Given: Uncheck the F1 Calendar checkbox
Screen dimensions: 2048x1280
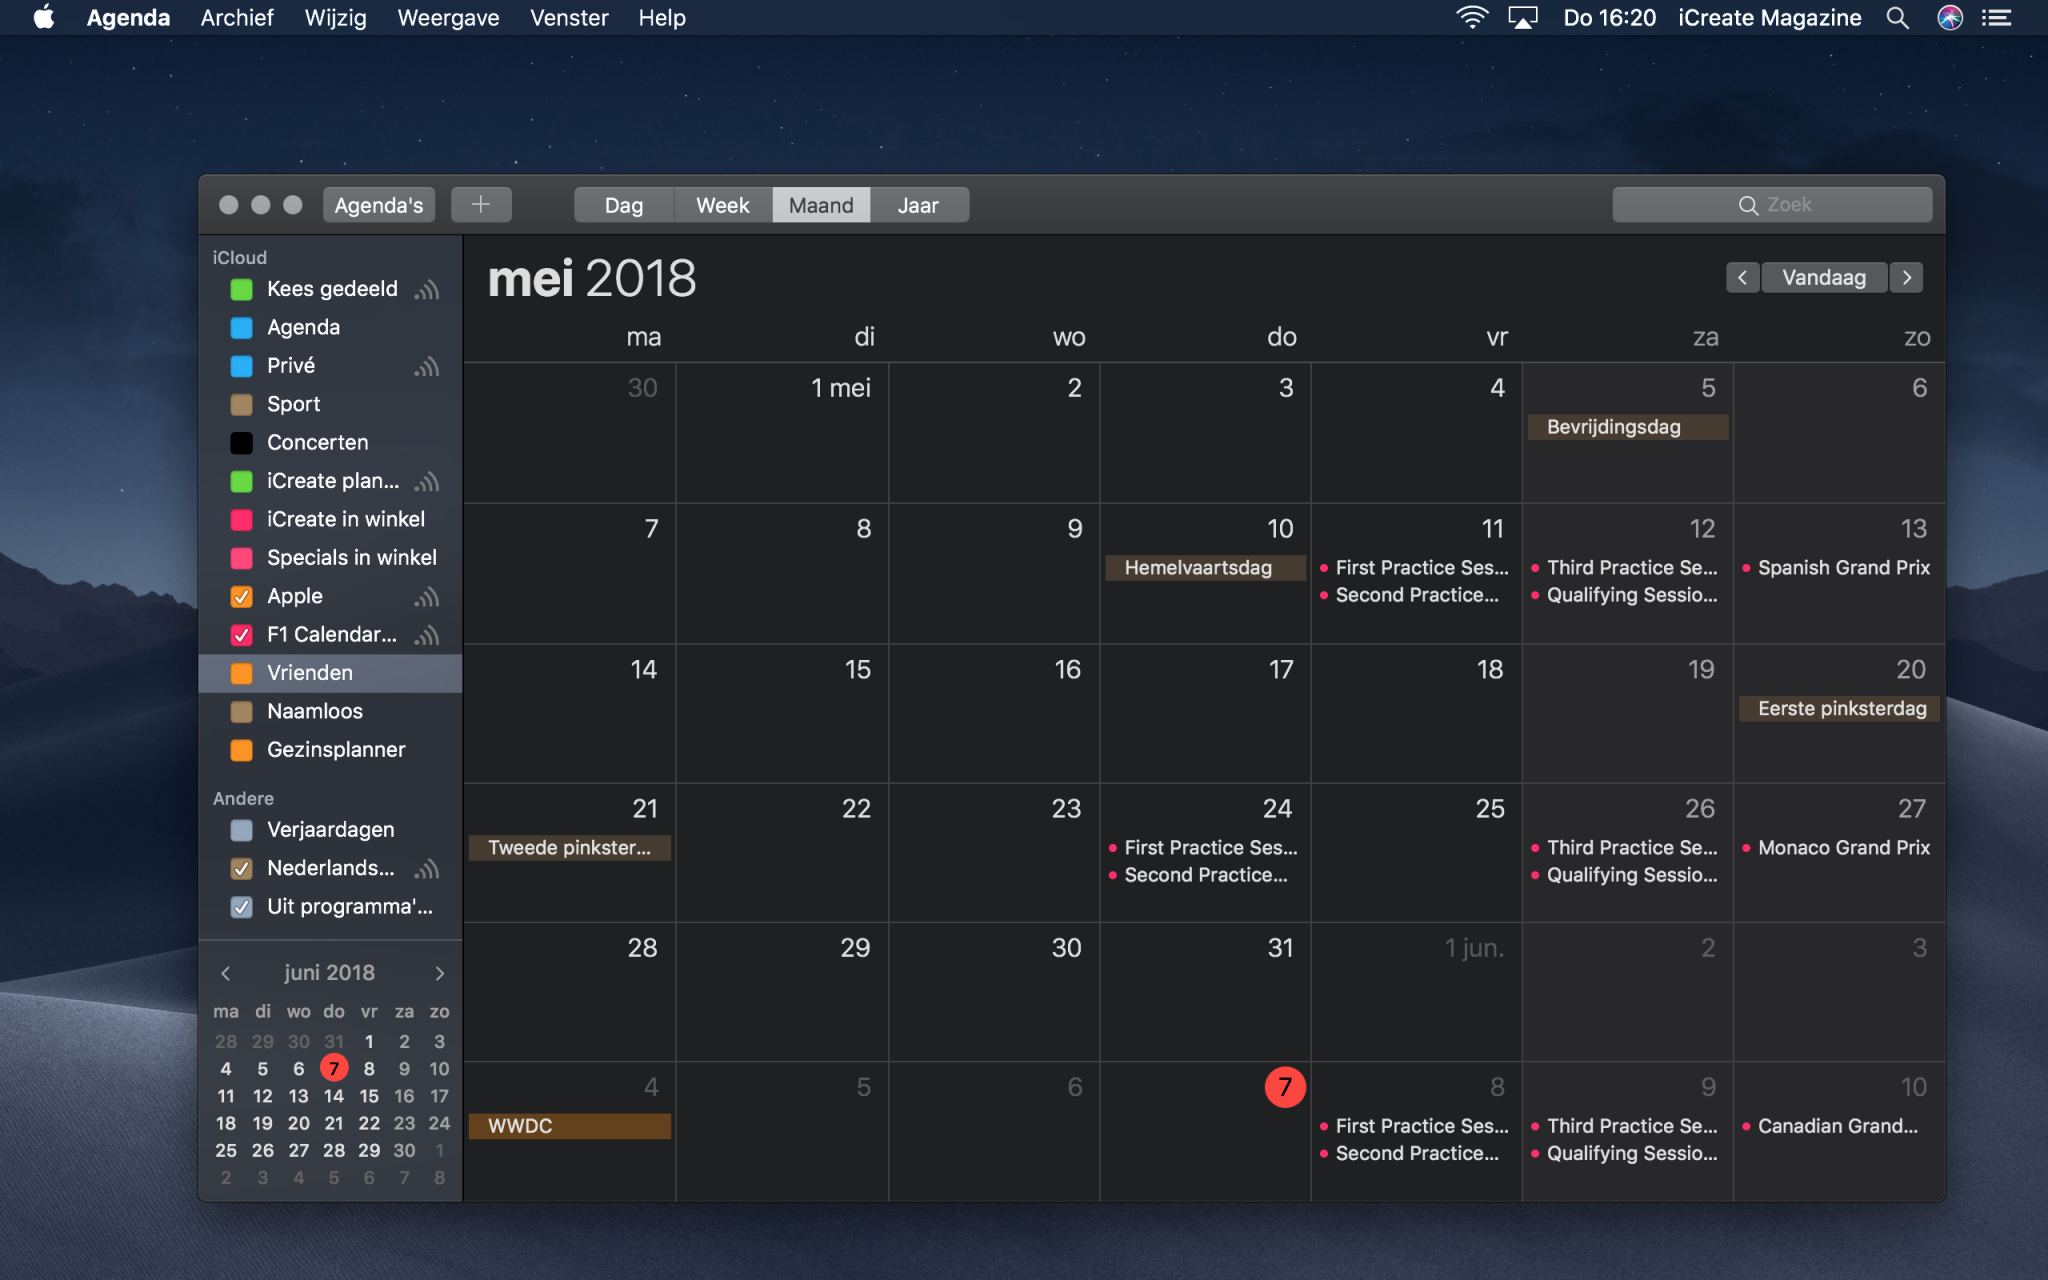Looking at the screenshot, I should pyautogui.click(x=241, y=635).
